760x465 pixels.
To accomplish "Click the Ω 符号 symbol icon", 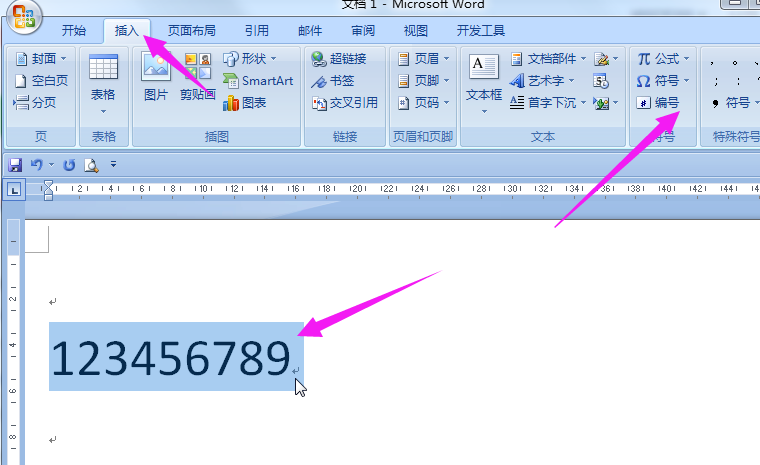I will 643,81.
